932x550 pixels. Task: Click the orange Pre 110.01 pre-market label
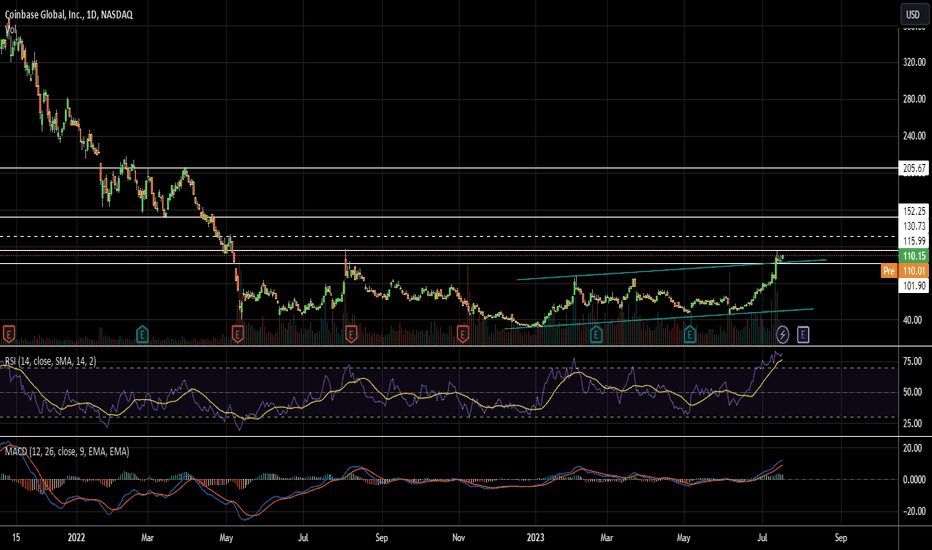pyautogui.click(x=904, y=271)
